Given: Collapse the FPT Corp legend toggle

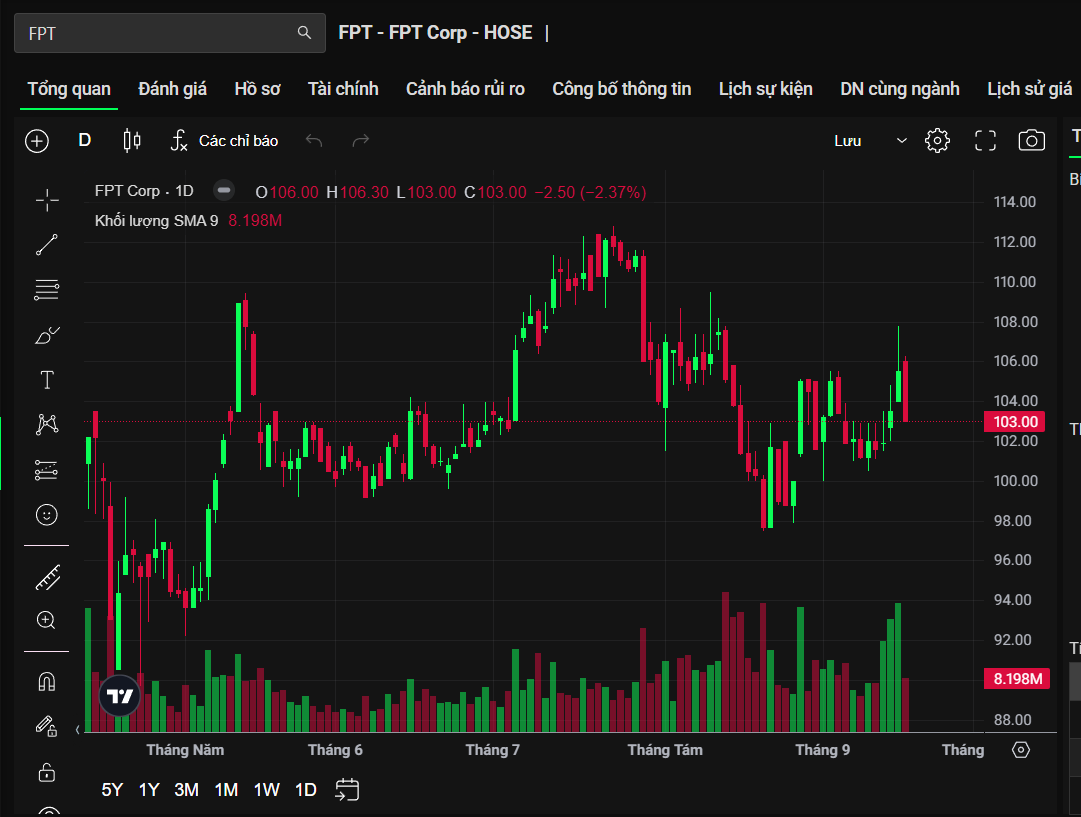Looking at the screenshot, I should point(223,190).
